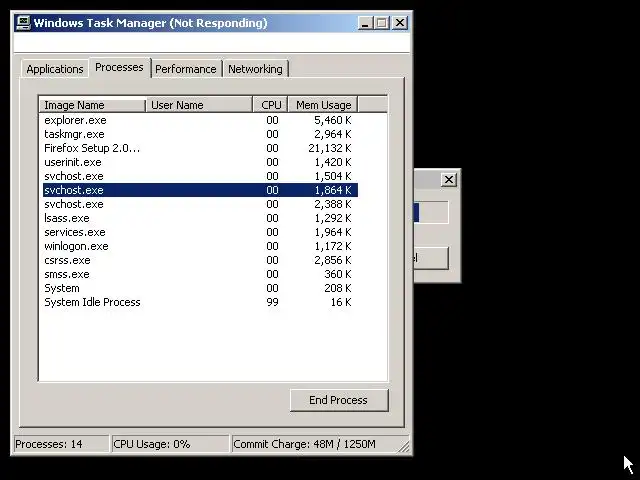This screenshot has width=640, height=480.
Task: Select the csrss.exe process
Action: pos(200,260)
